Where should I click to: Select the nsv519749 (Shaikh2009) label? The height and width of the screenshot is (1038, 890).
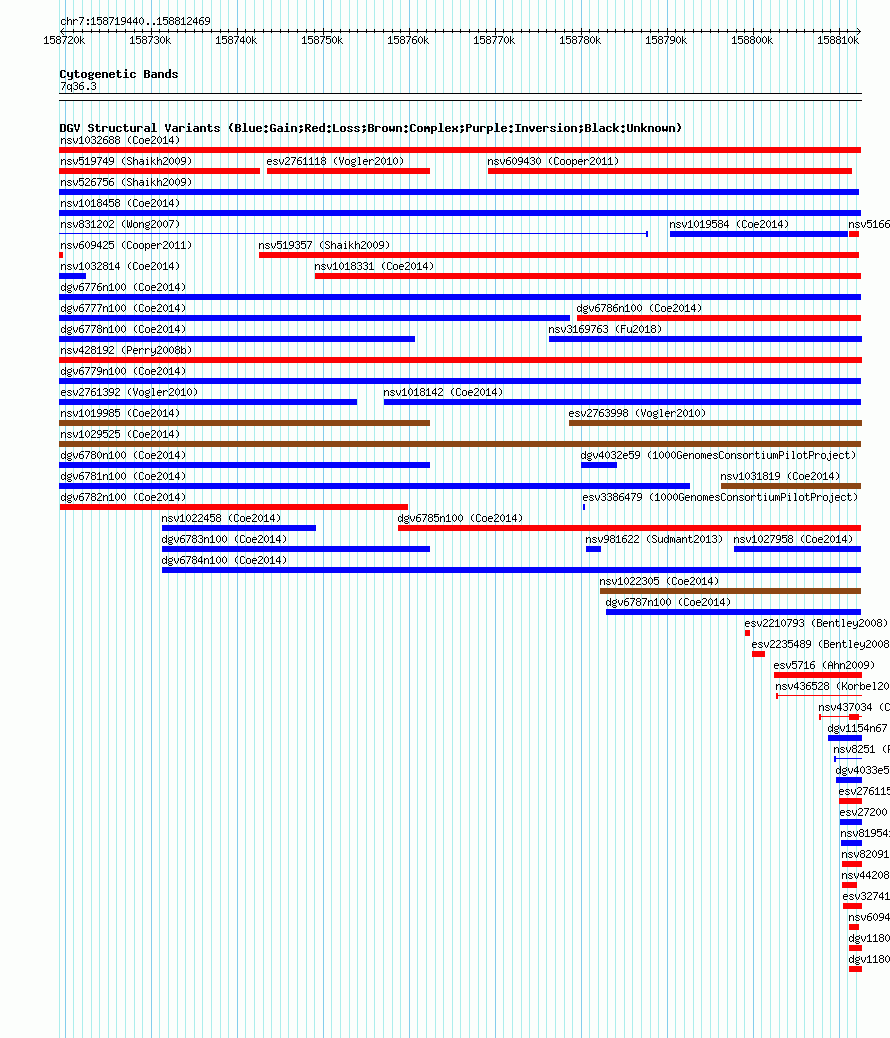(x=126, y=162)
